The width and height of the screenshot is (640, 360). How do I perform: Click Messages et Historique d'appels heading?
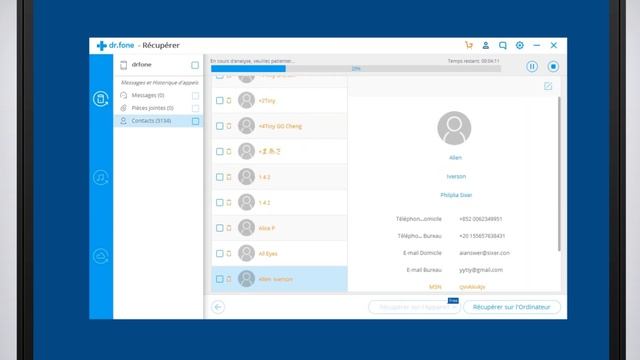pos(160,82)
